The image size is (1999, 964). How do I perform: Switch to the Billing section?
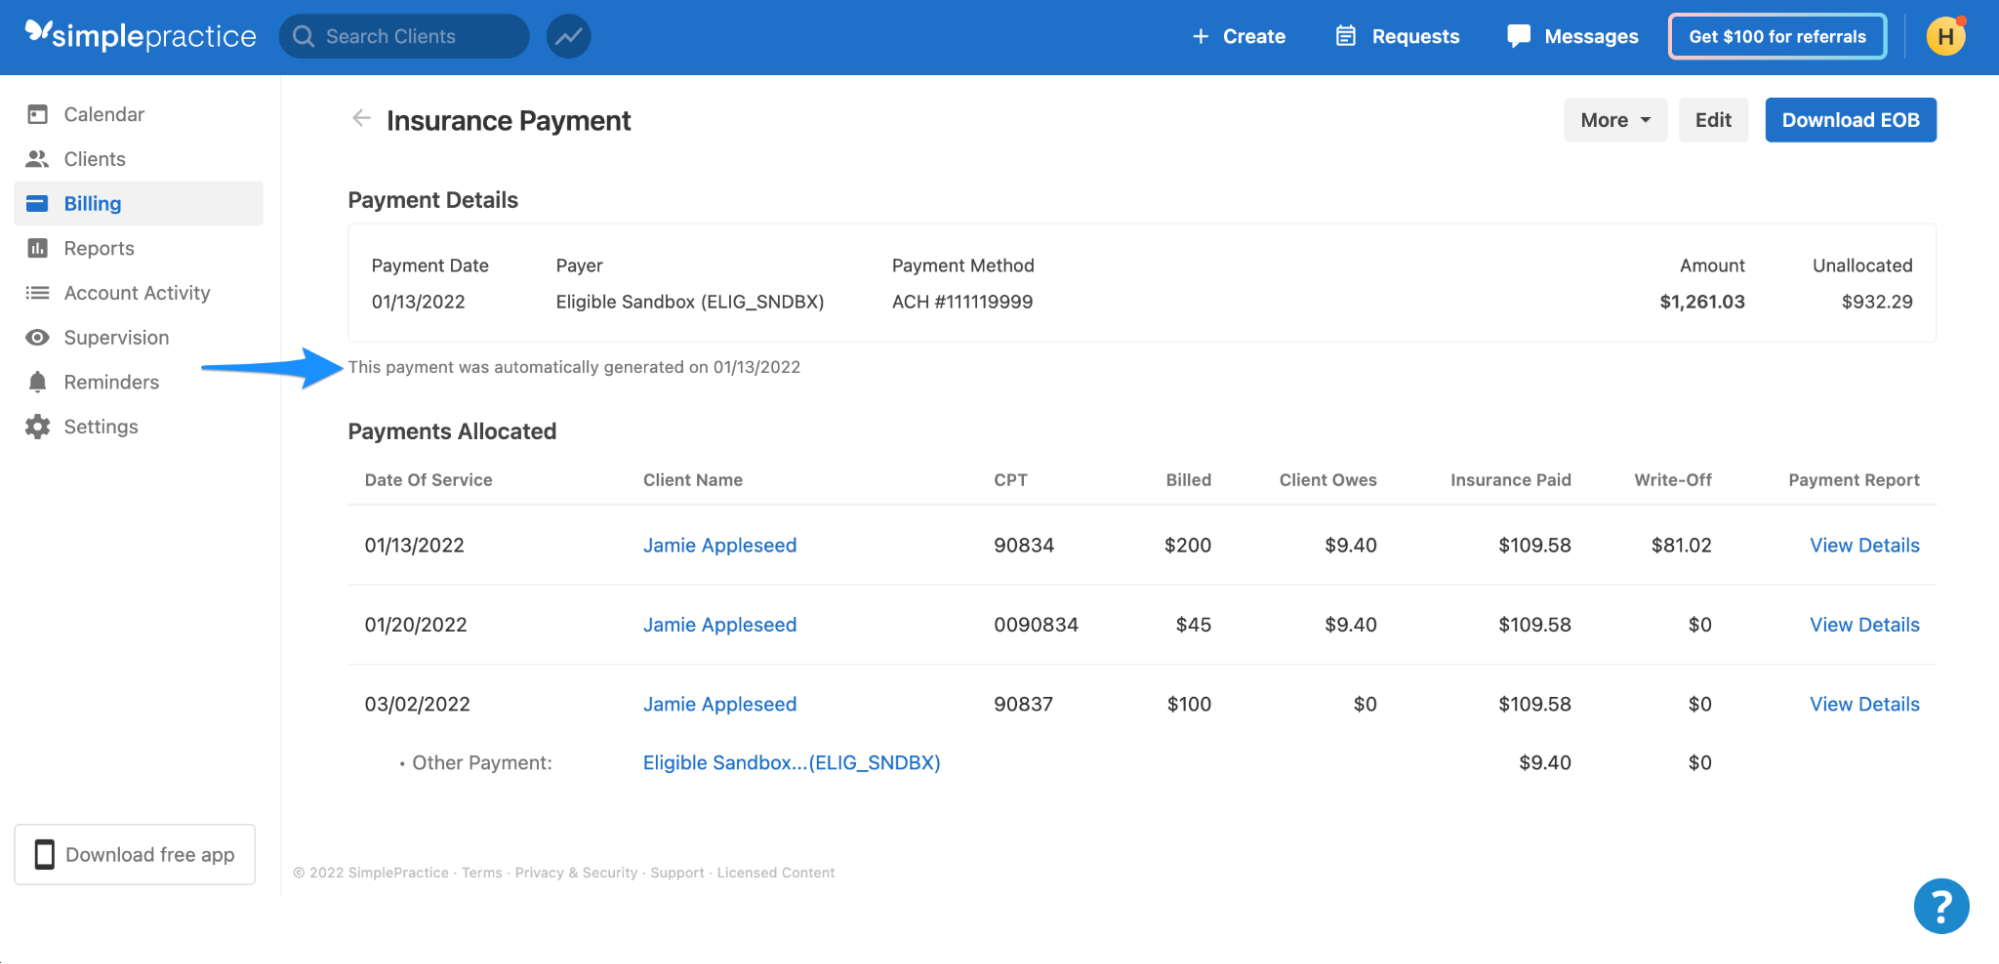point(92,202)
